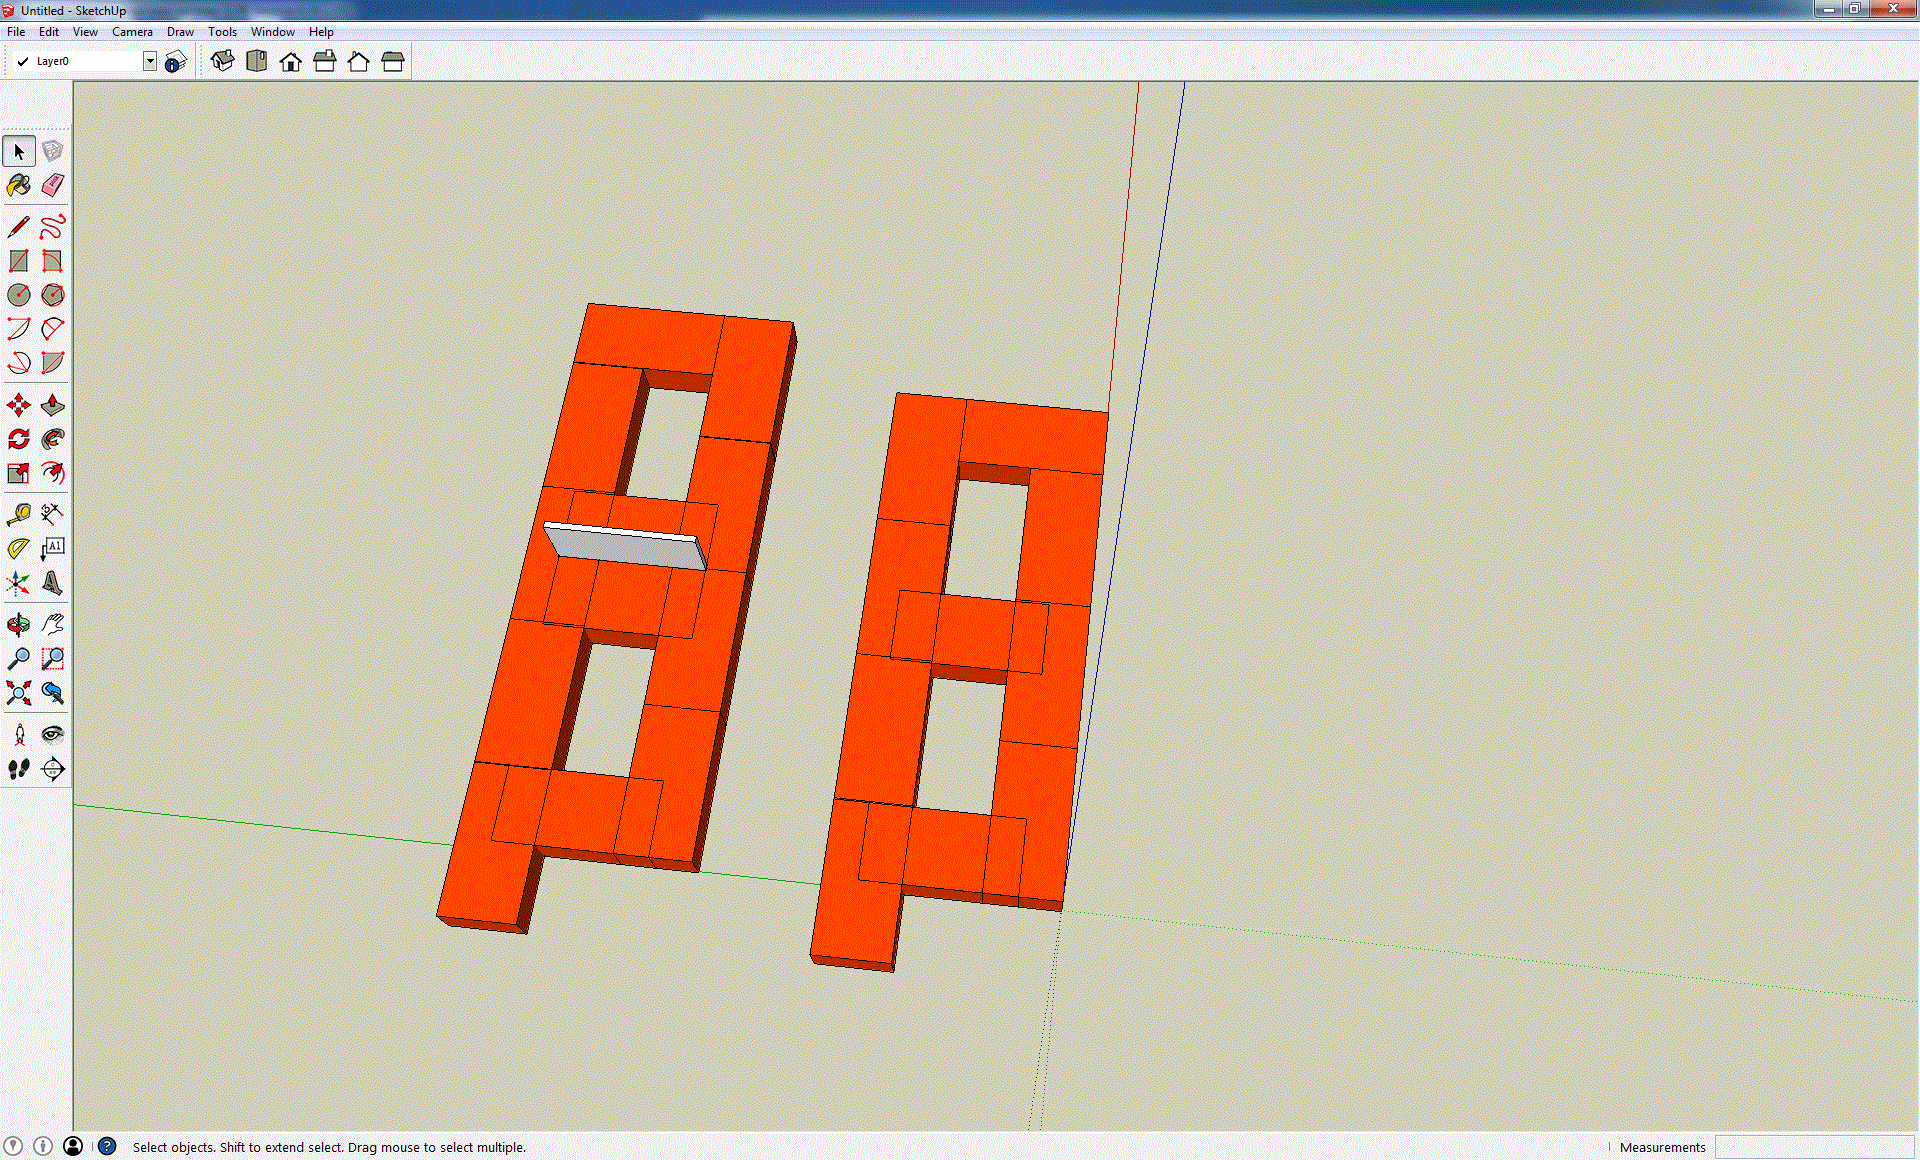The image size is (1920, 1160).
Task: Select the Move tool
Action: coord(18,405)
